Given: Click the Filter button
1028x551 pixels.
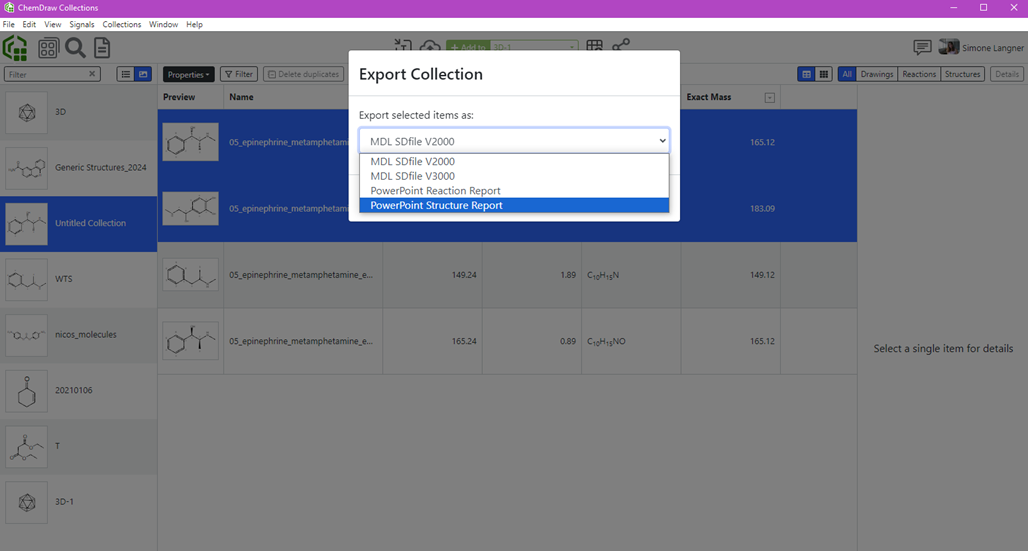Looking at the screenshot, I should pos(239,74).
